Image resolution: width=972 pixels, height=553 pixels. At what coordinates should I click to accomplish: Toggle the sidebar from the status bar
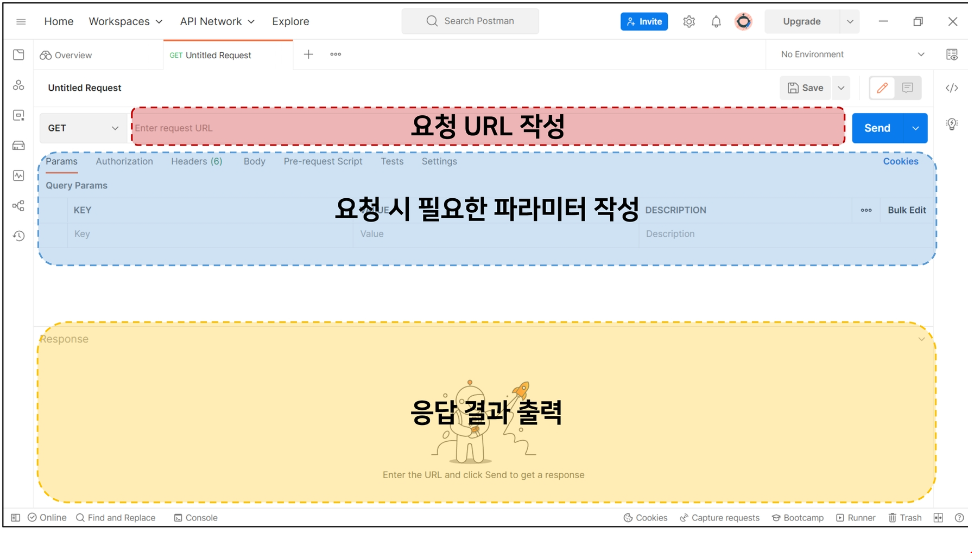tap(15, 518)
